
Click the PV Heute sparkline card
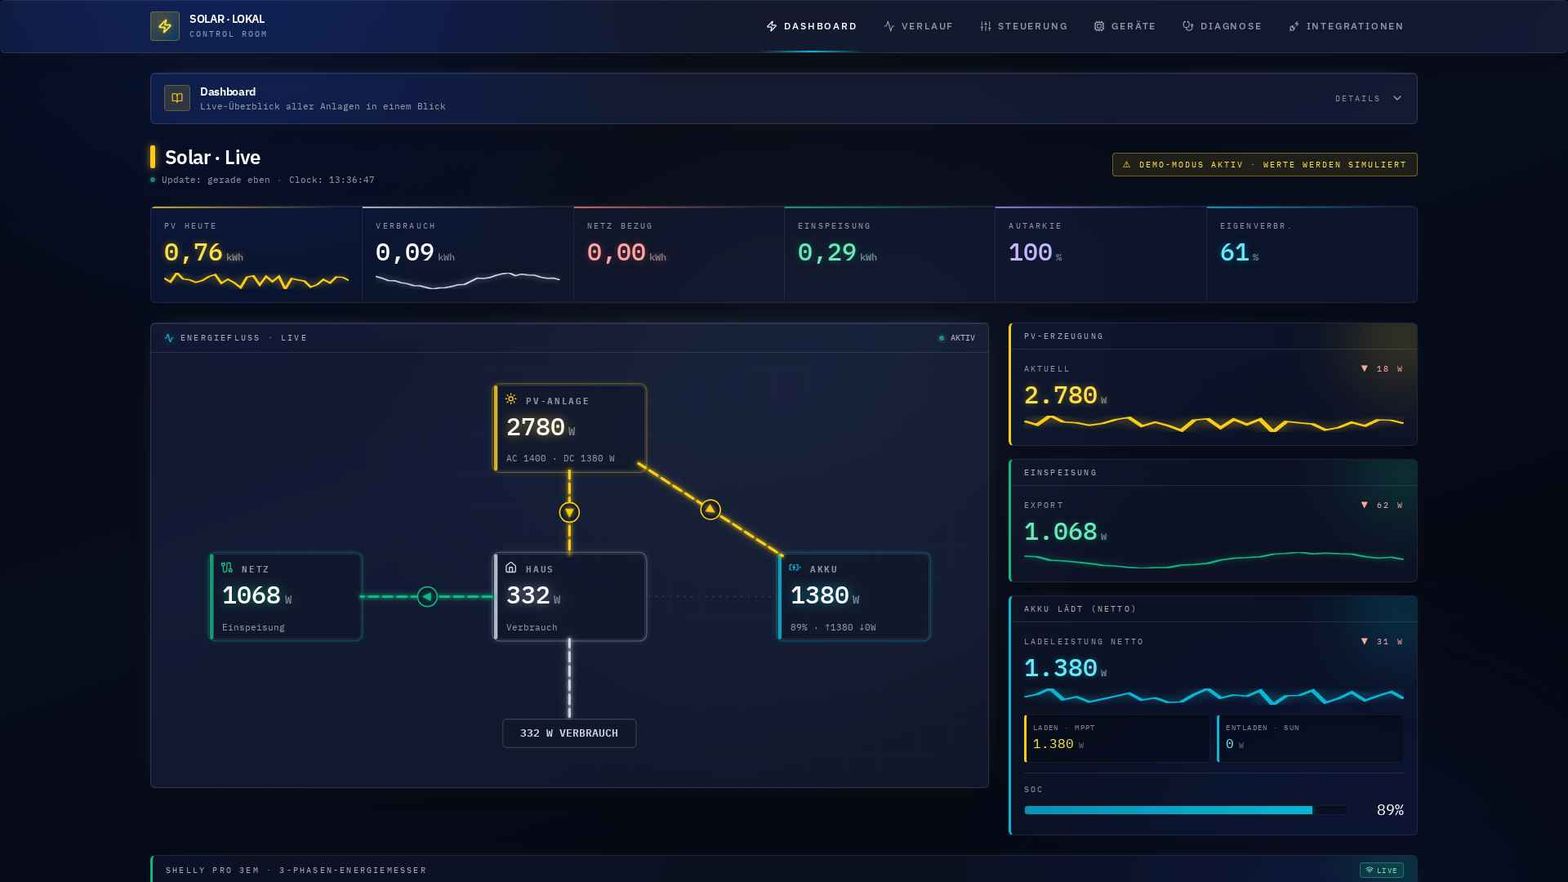point(256,254)
